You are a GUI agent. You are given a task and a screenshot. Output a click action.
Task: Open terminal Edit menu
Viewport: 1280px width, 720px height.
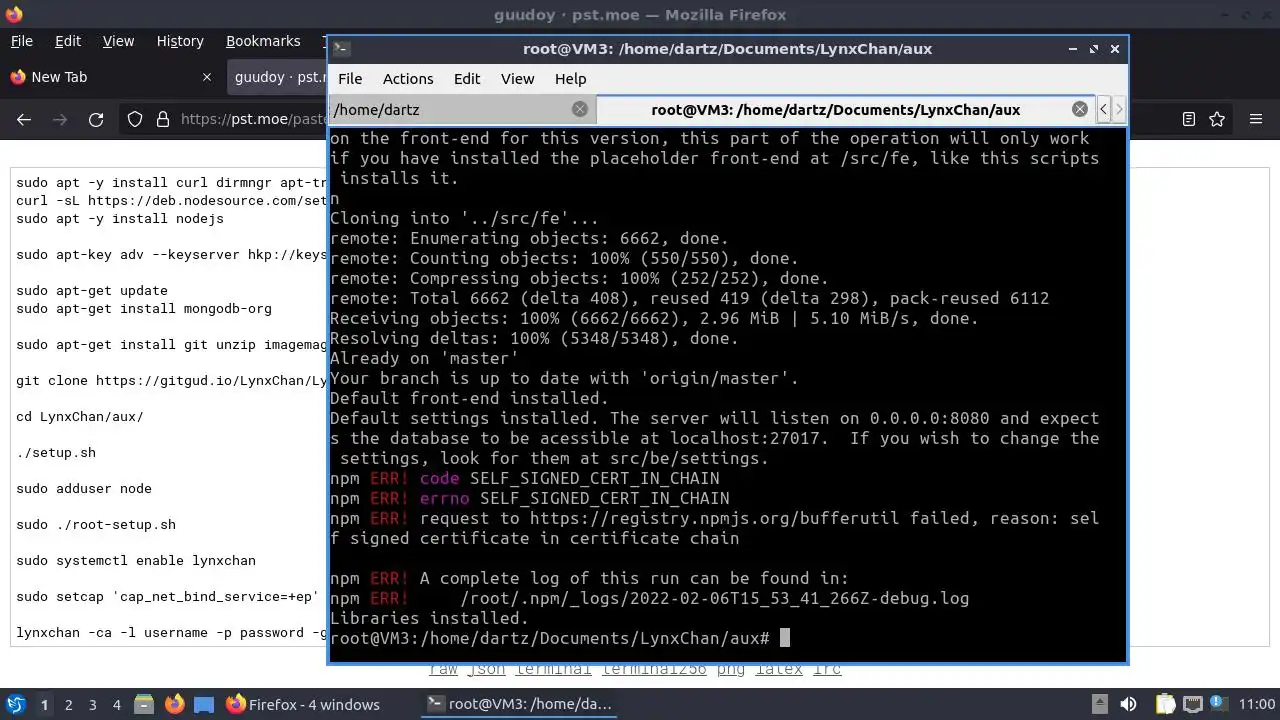click(x=467, y=79)
